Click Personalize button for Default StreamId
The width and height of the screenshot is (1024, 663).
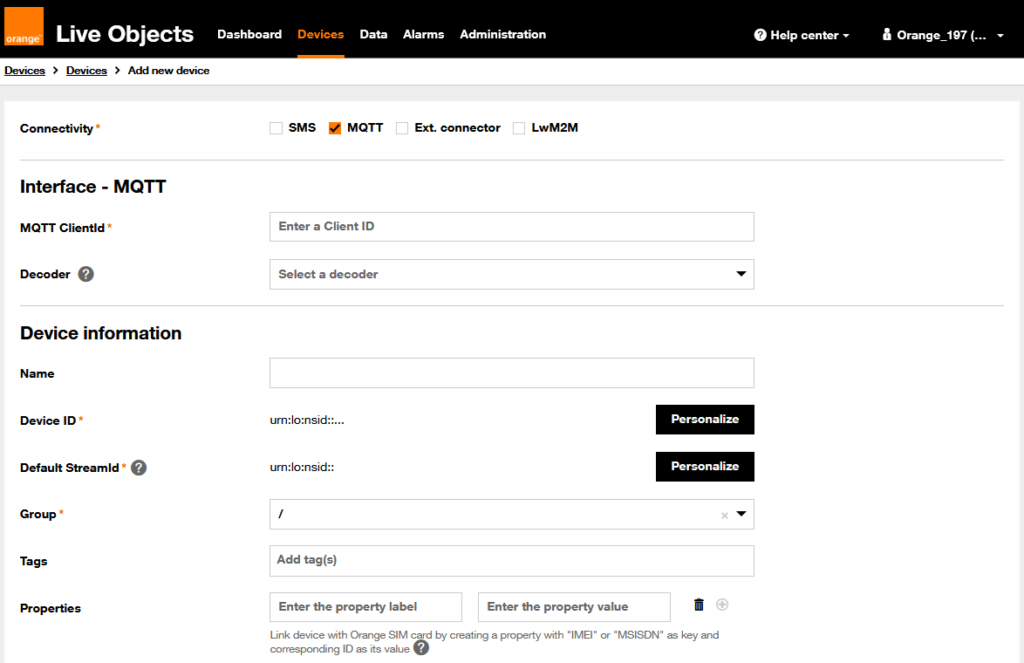[704, 466]
